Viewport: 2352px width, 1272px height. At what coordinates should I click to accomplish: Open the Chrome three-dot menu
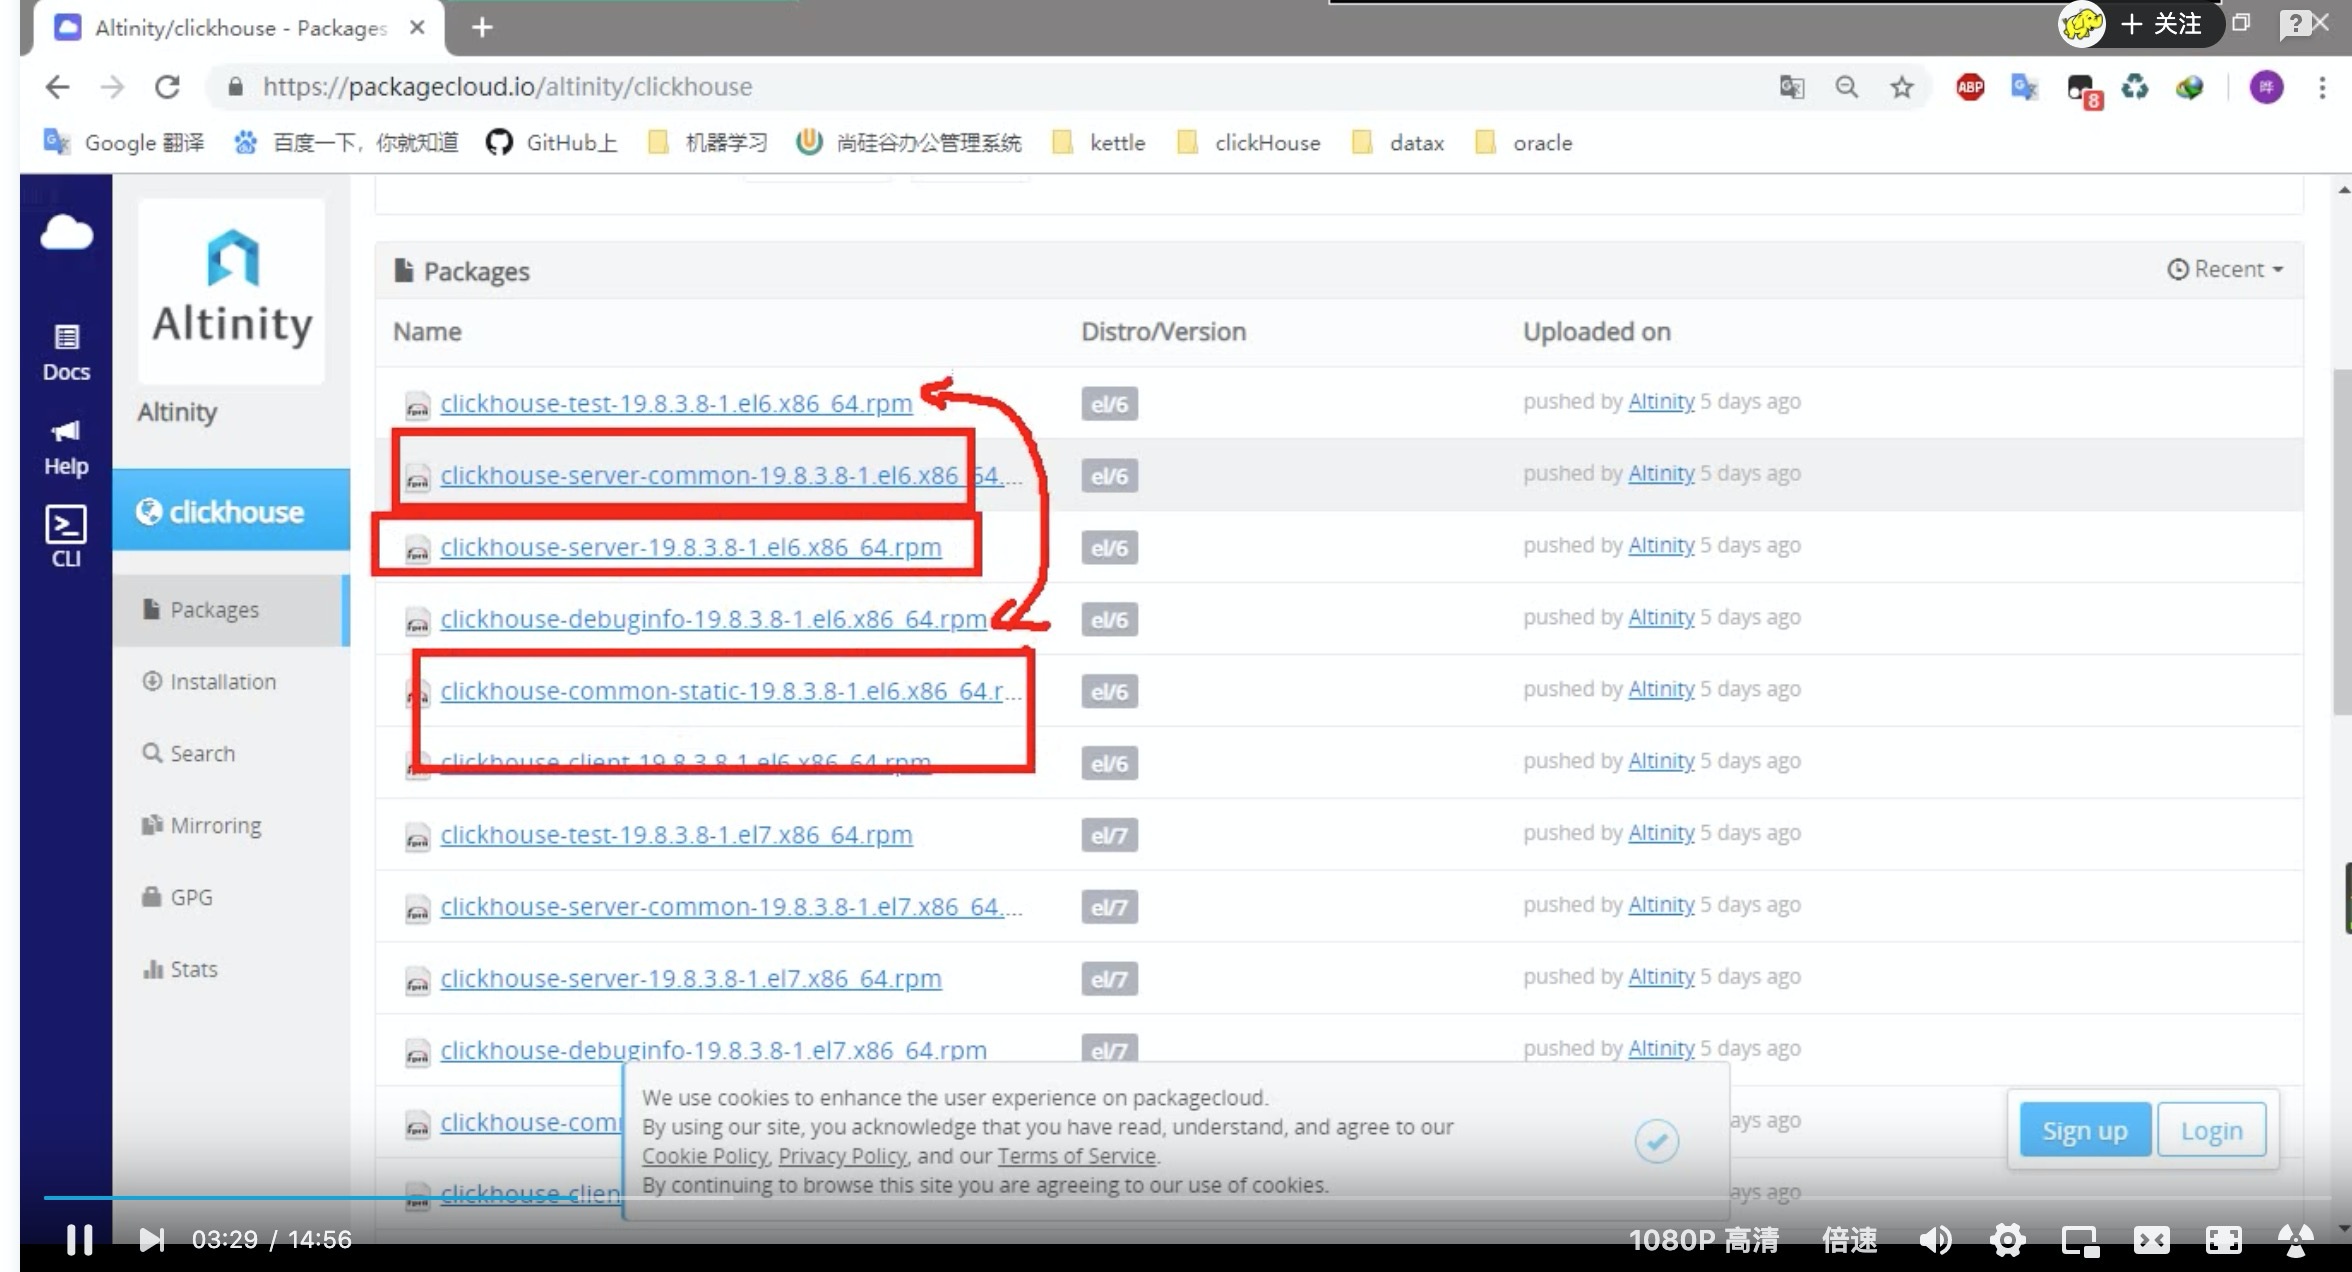click(x=2322, y=87)
